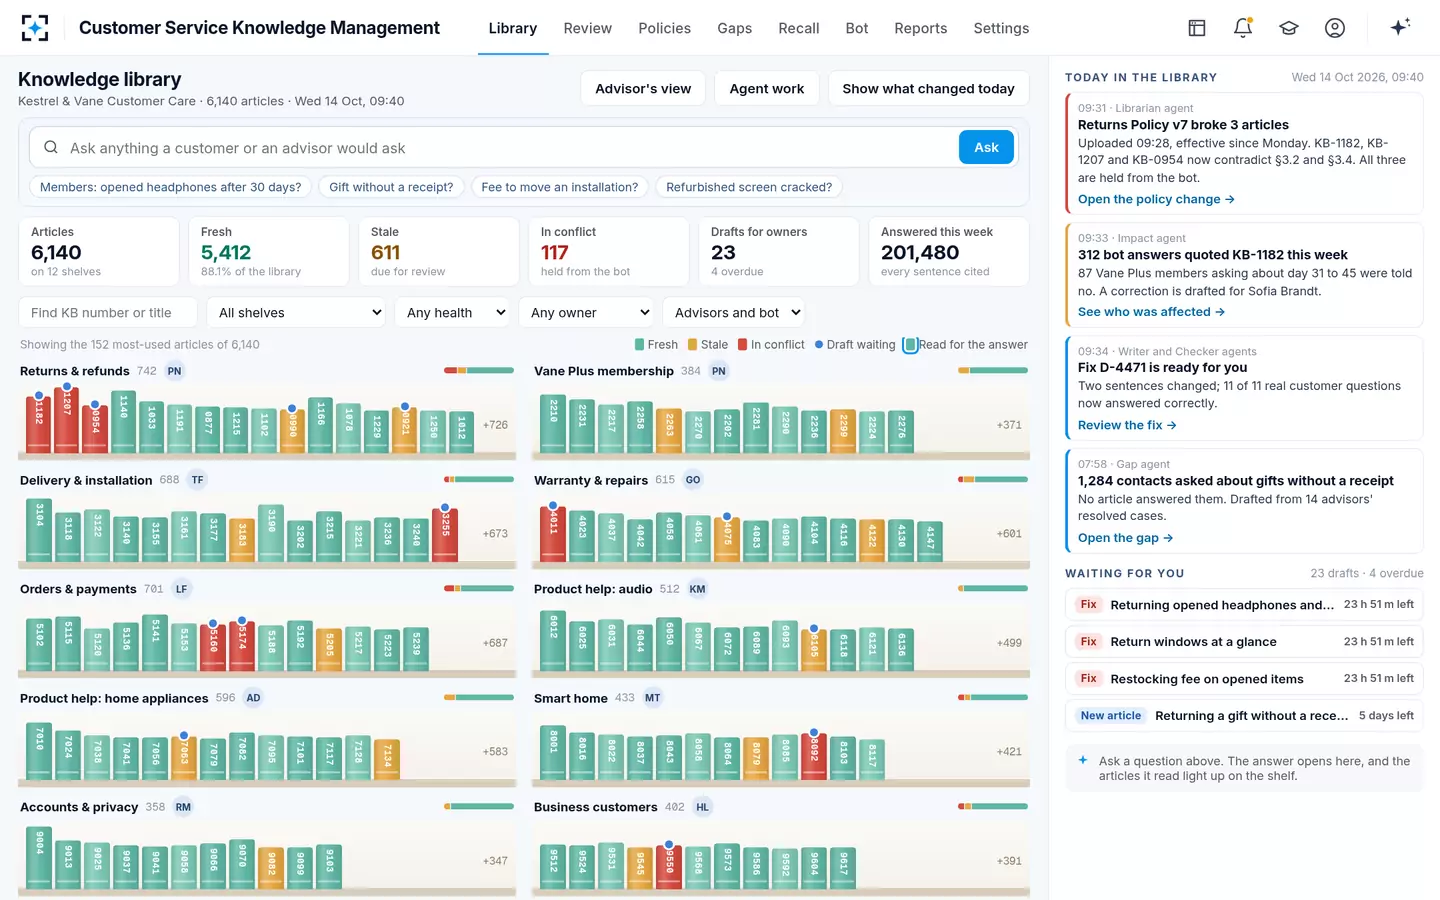The width and height of the screenshot is (1440, 900).
Task: Click the LF owner badge on Orders & payments
Action: (181, 589)
